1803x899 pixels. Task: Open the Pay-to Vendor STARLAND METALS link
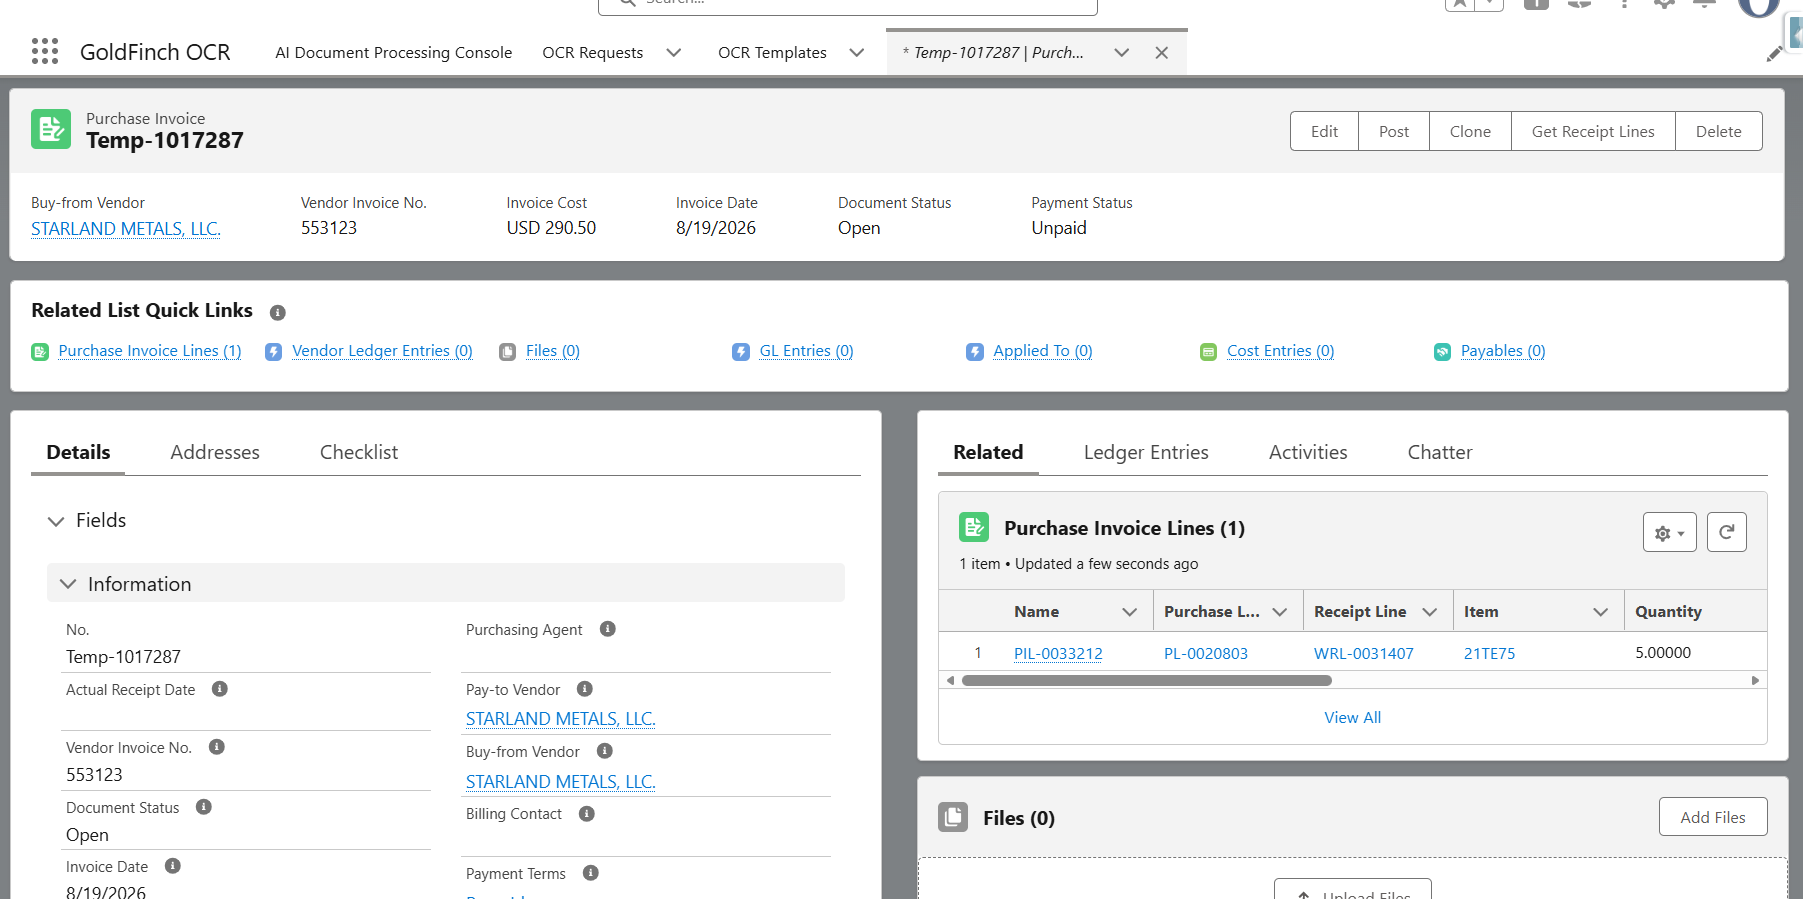click(x=561, y=719)
